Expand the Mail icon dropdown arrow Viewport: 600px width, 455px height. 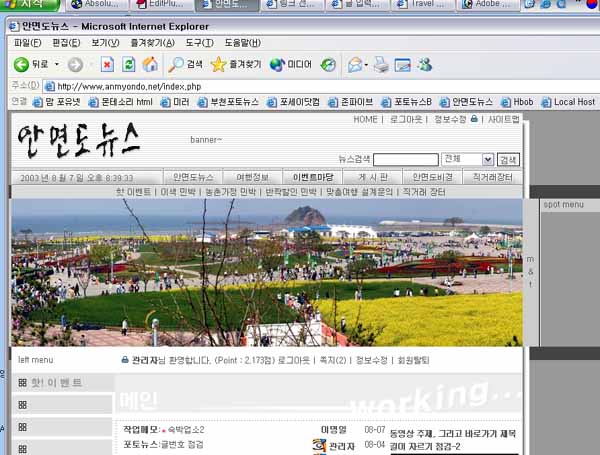pyautogui.click(x=366, y=65)
